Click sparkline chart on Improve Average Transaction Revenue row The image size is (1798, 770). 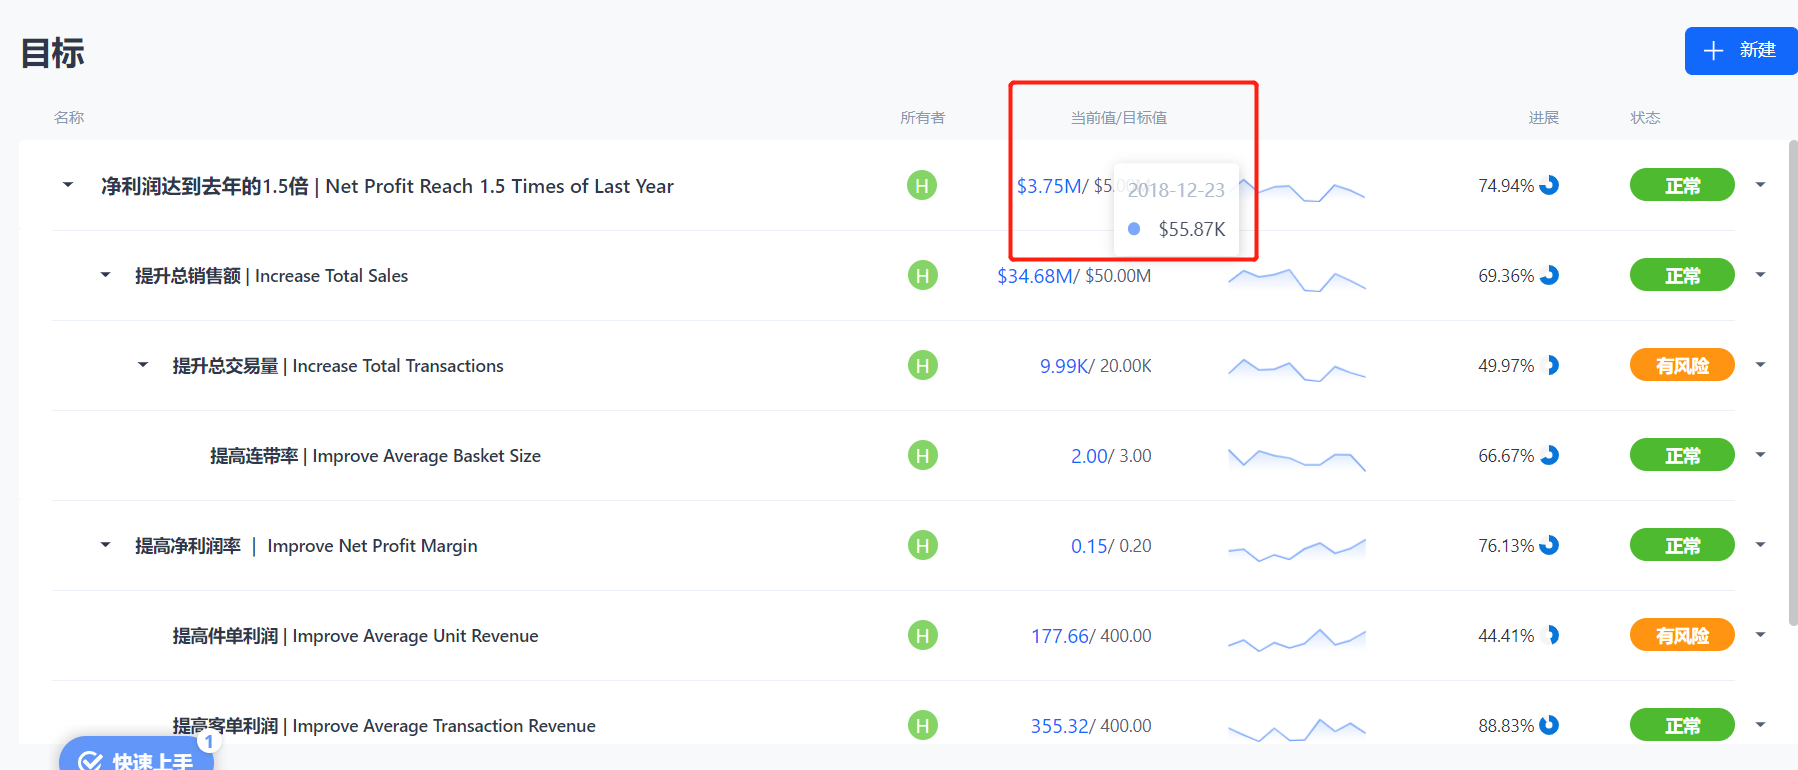click(1297, 729)
